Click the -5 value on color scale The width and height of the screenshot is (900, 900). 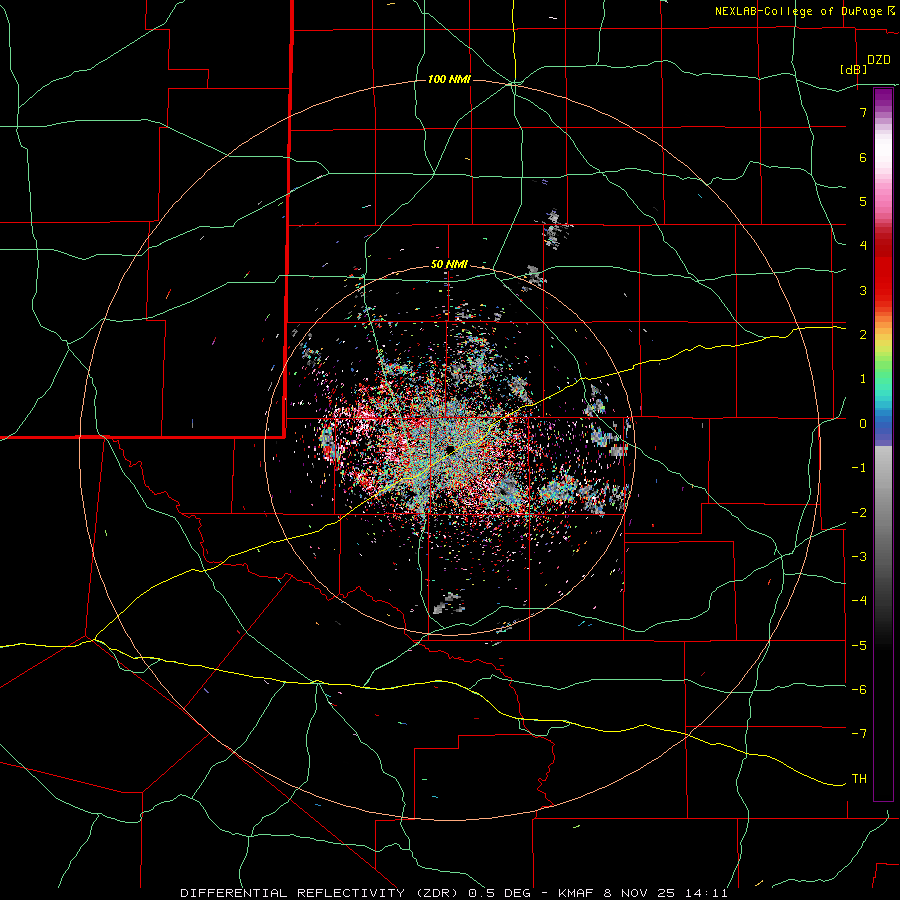(x=859, y=645)
